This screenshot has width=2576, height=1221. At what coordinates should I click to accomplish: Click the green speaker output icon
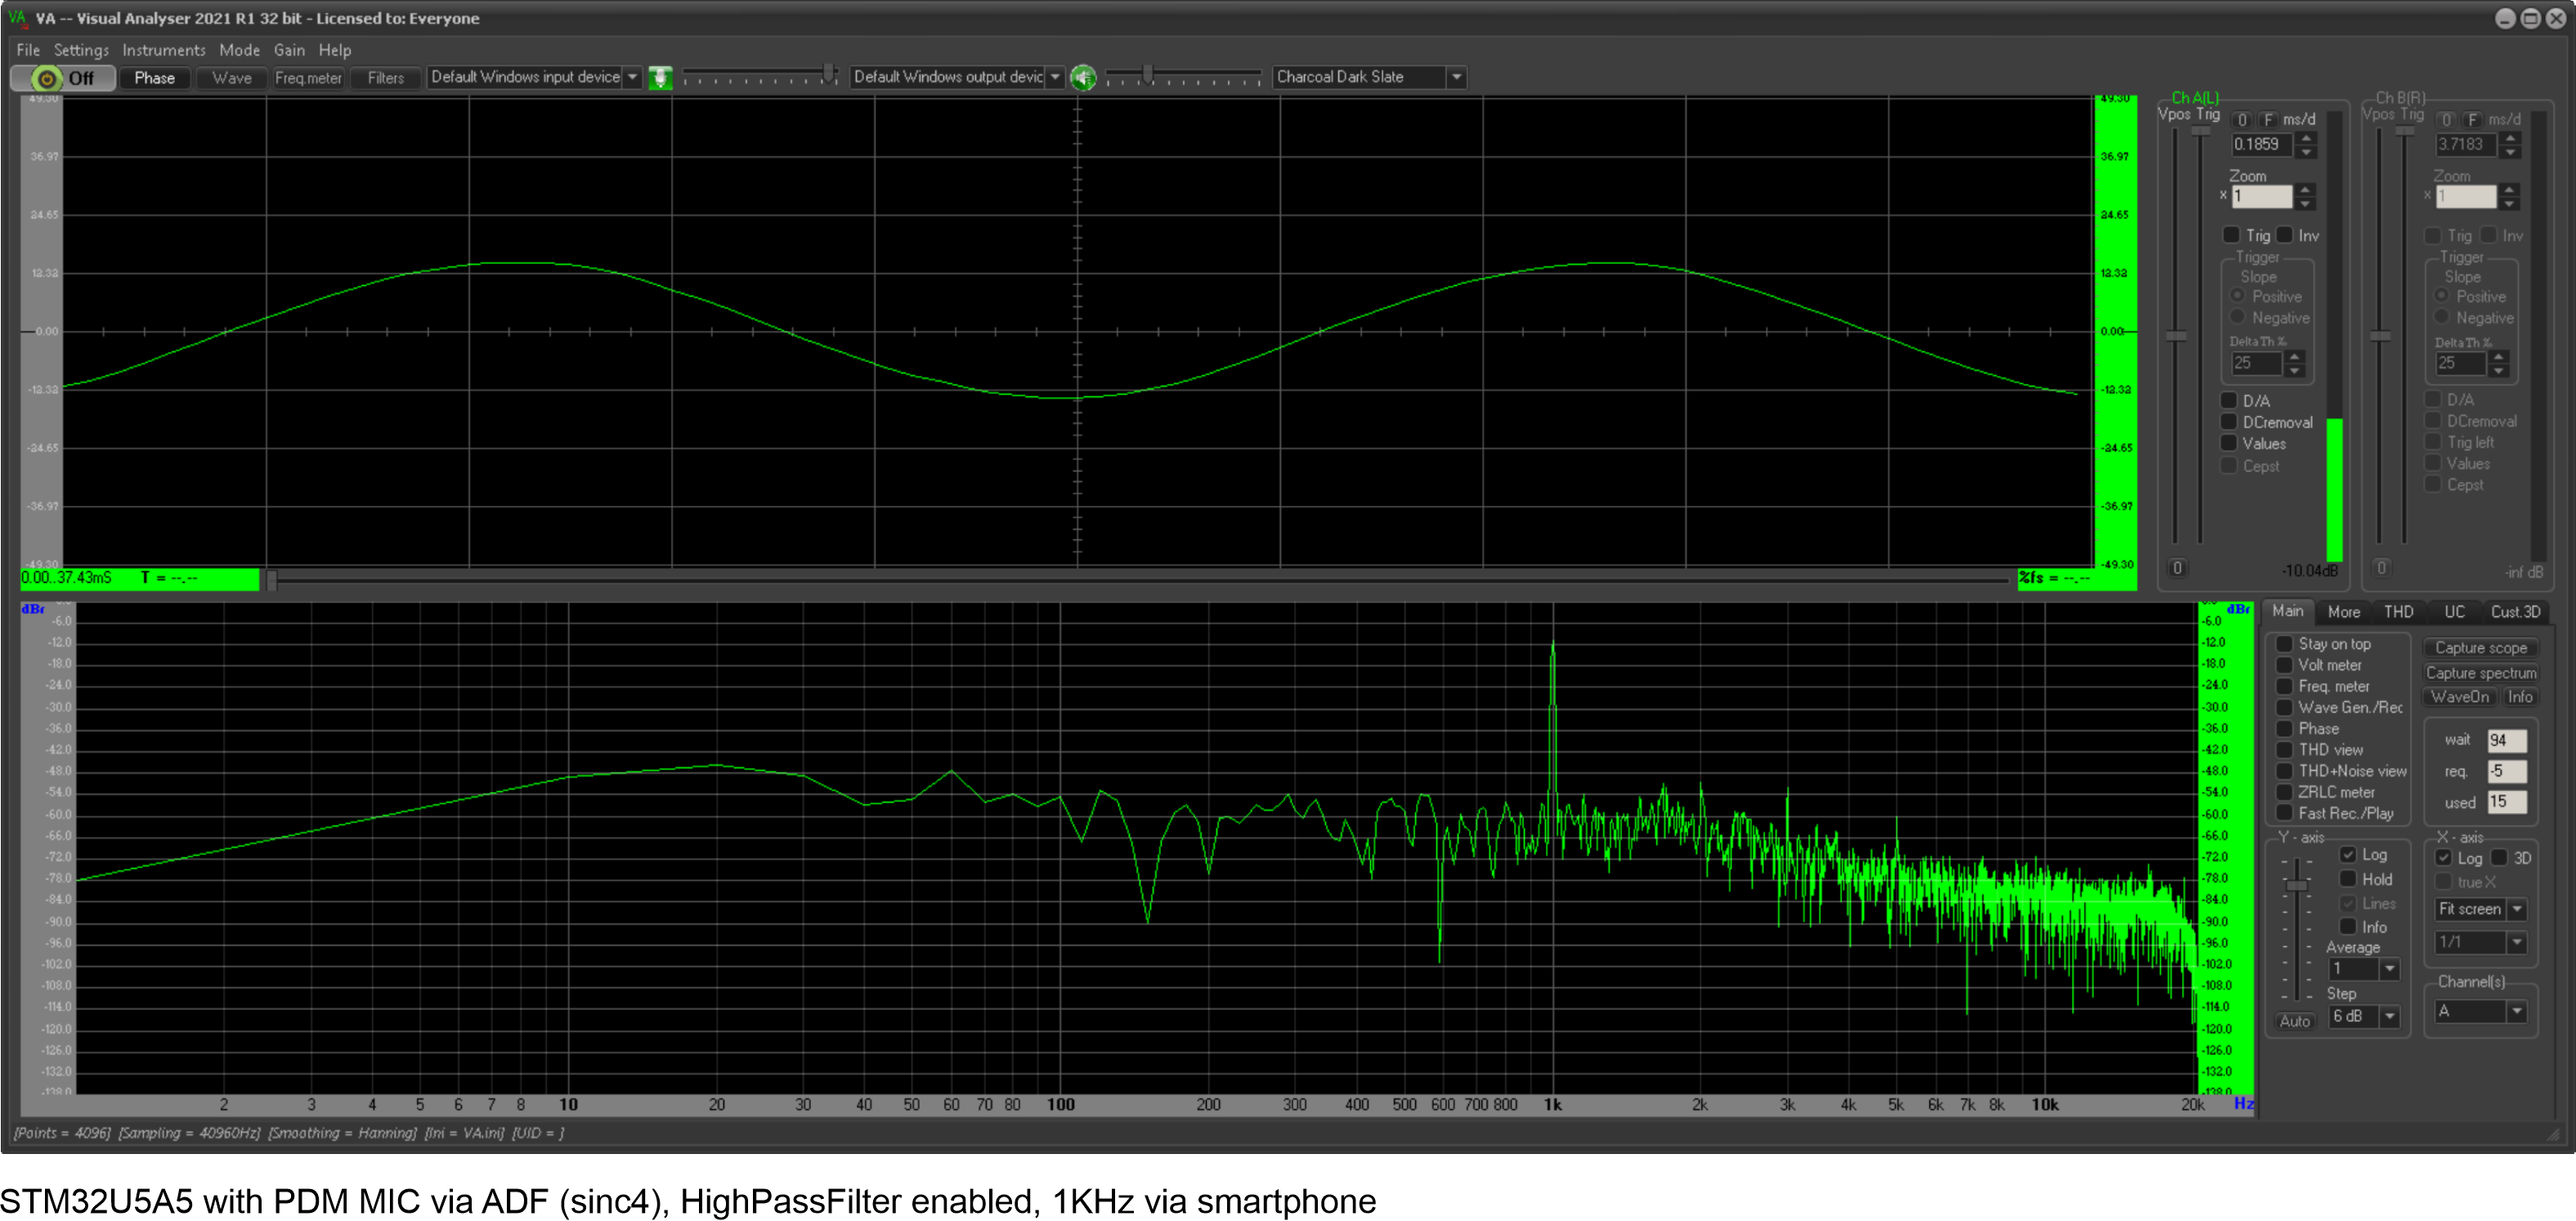tap(1083, 78)
